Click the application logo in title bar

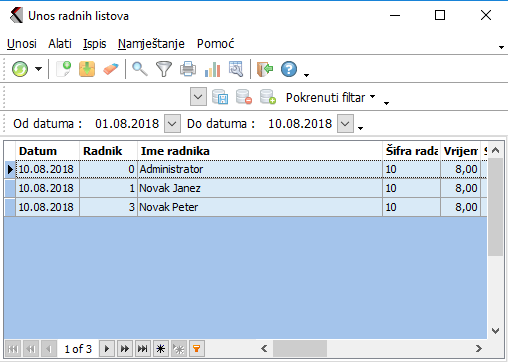(16, 15)
